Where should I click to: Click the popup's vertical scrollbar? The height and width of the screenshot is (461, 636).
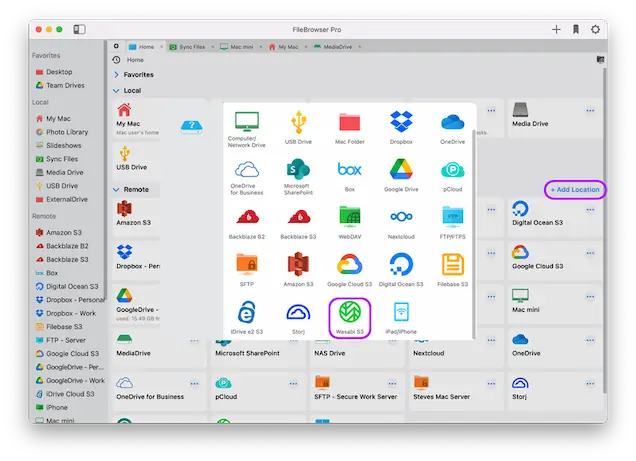coord(474,234)
